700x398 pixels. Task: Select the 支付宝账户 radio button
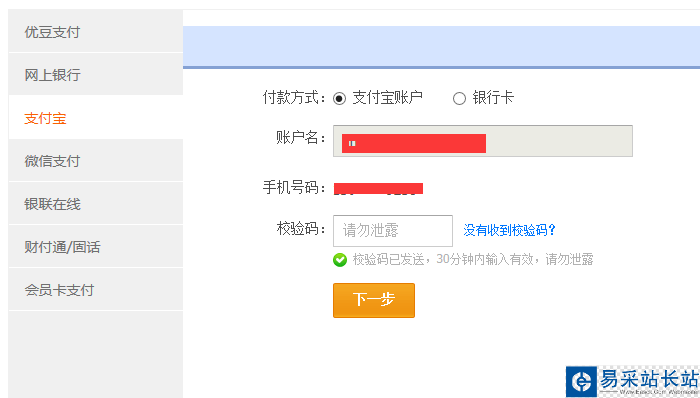pos(339,98)
